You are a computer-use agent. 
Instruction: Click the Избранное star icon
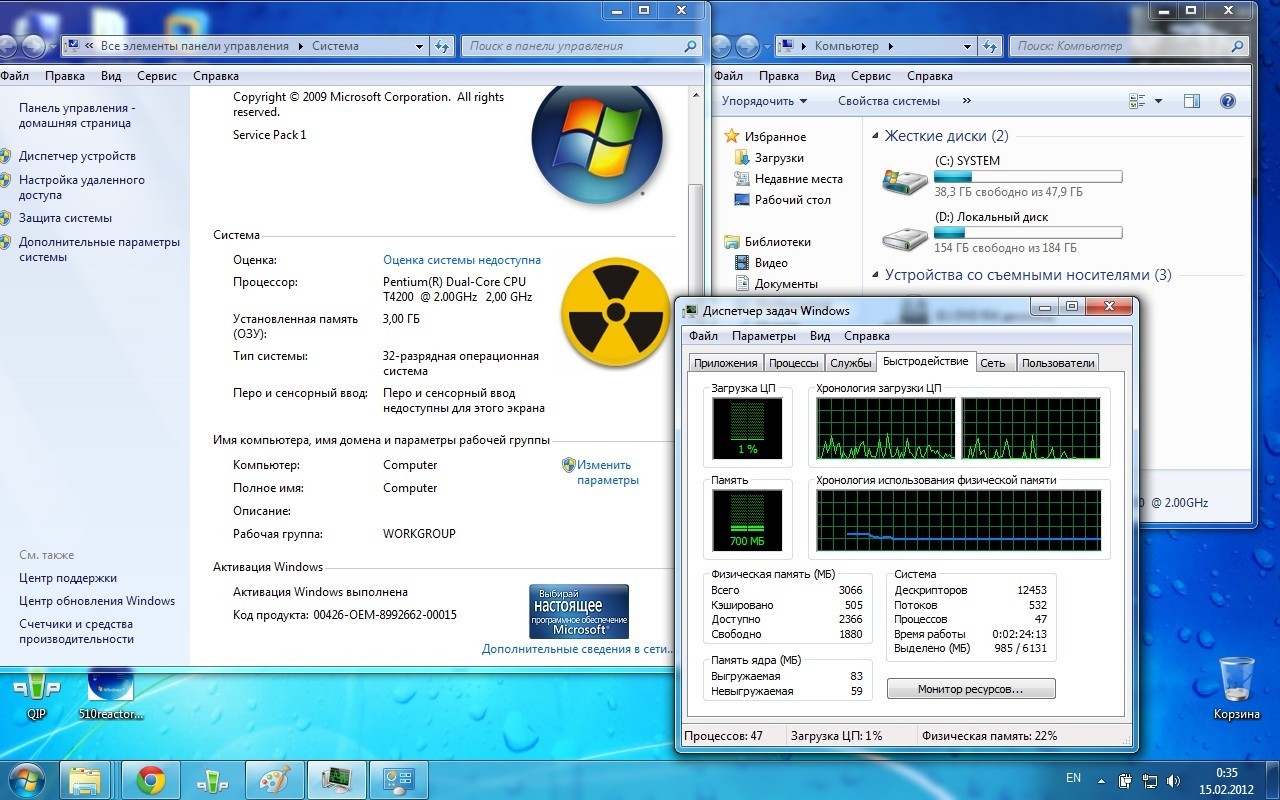[x=732, y=136]
